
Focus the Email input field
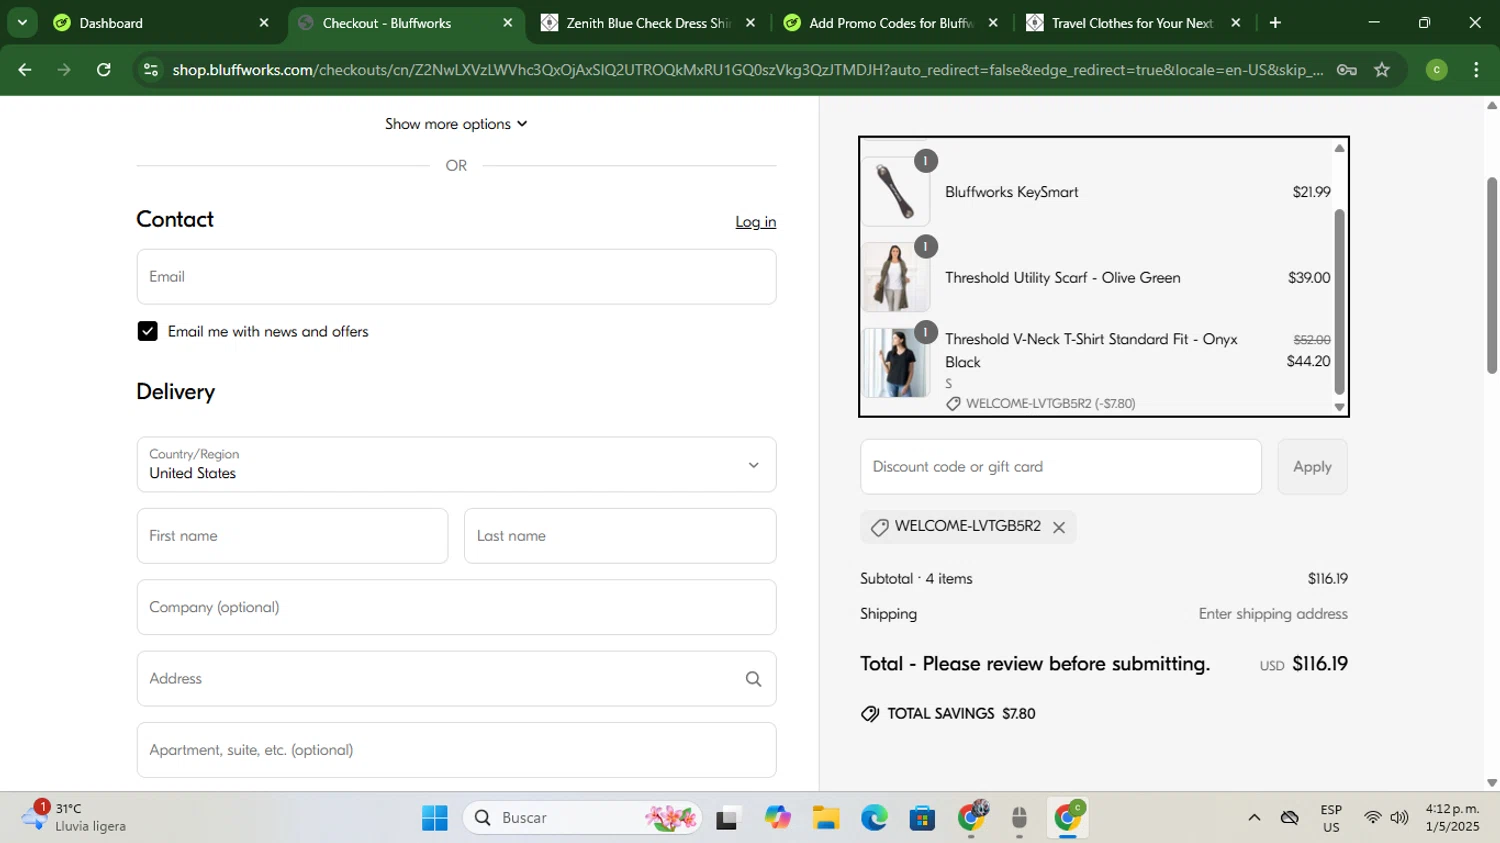[x=456, y=277]
